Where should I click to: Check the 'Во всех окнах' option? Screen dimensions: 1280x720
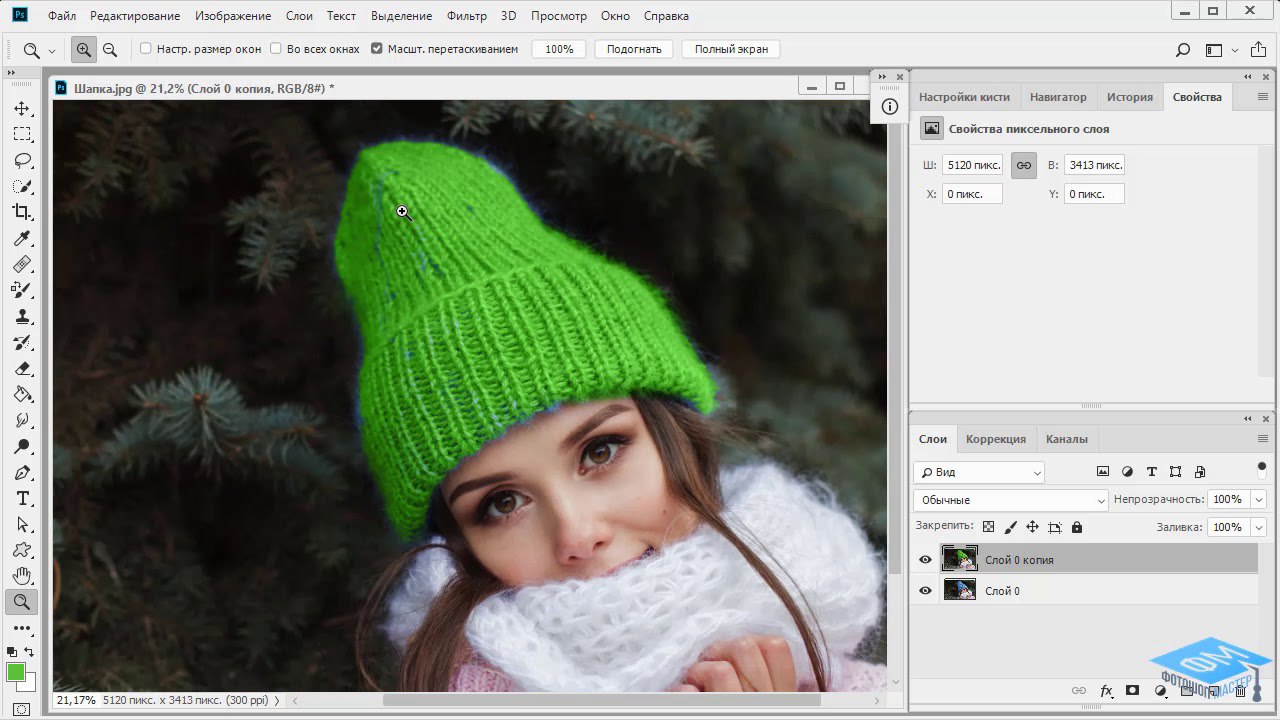click(276, 49)
